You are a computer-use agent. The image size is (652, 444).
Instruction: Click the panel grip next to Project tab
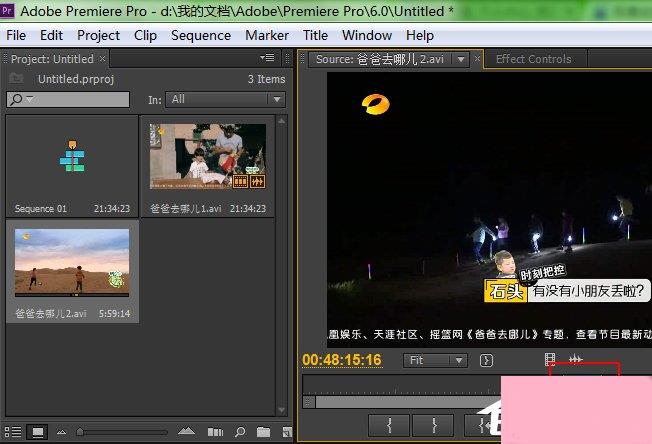(x=287, y=59)
